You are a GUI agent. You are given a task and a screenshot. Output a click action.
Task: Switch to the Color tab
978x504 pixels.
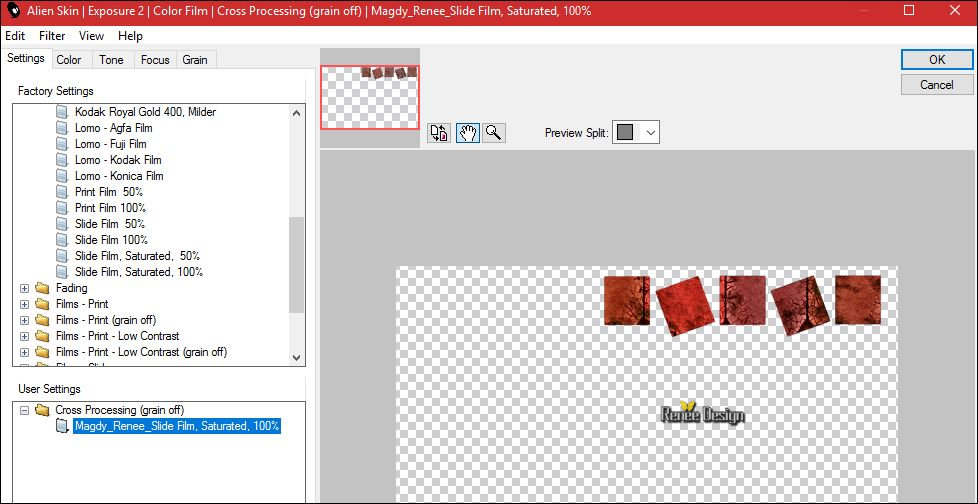pyautogui.click(x=69, y=60)
